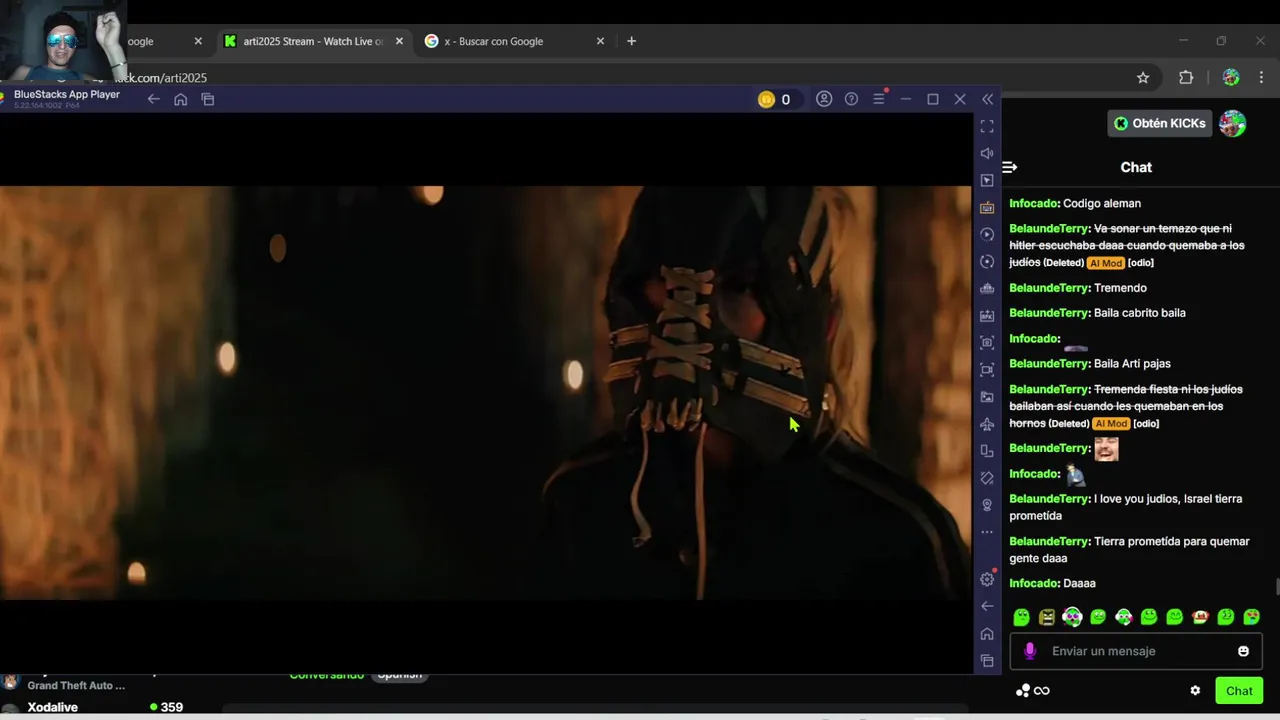
Task: Click the 'Baila Arti pajas' message
Action: coord(1132,364)
